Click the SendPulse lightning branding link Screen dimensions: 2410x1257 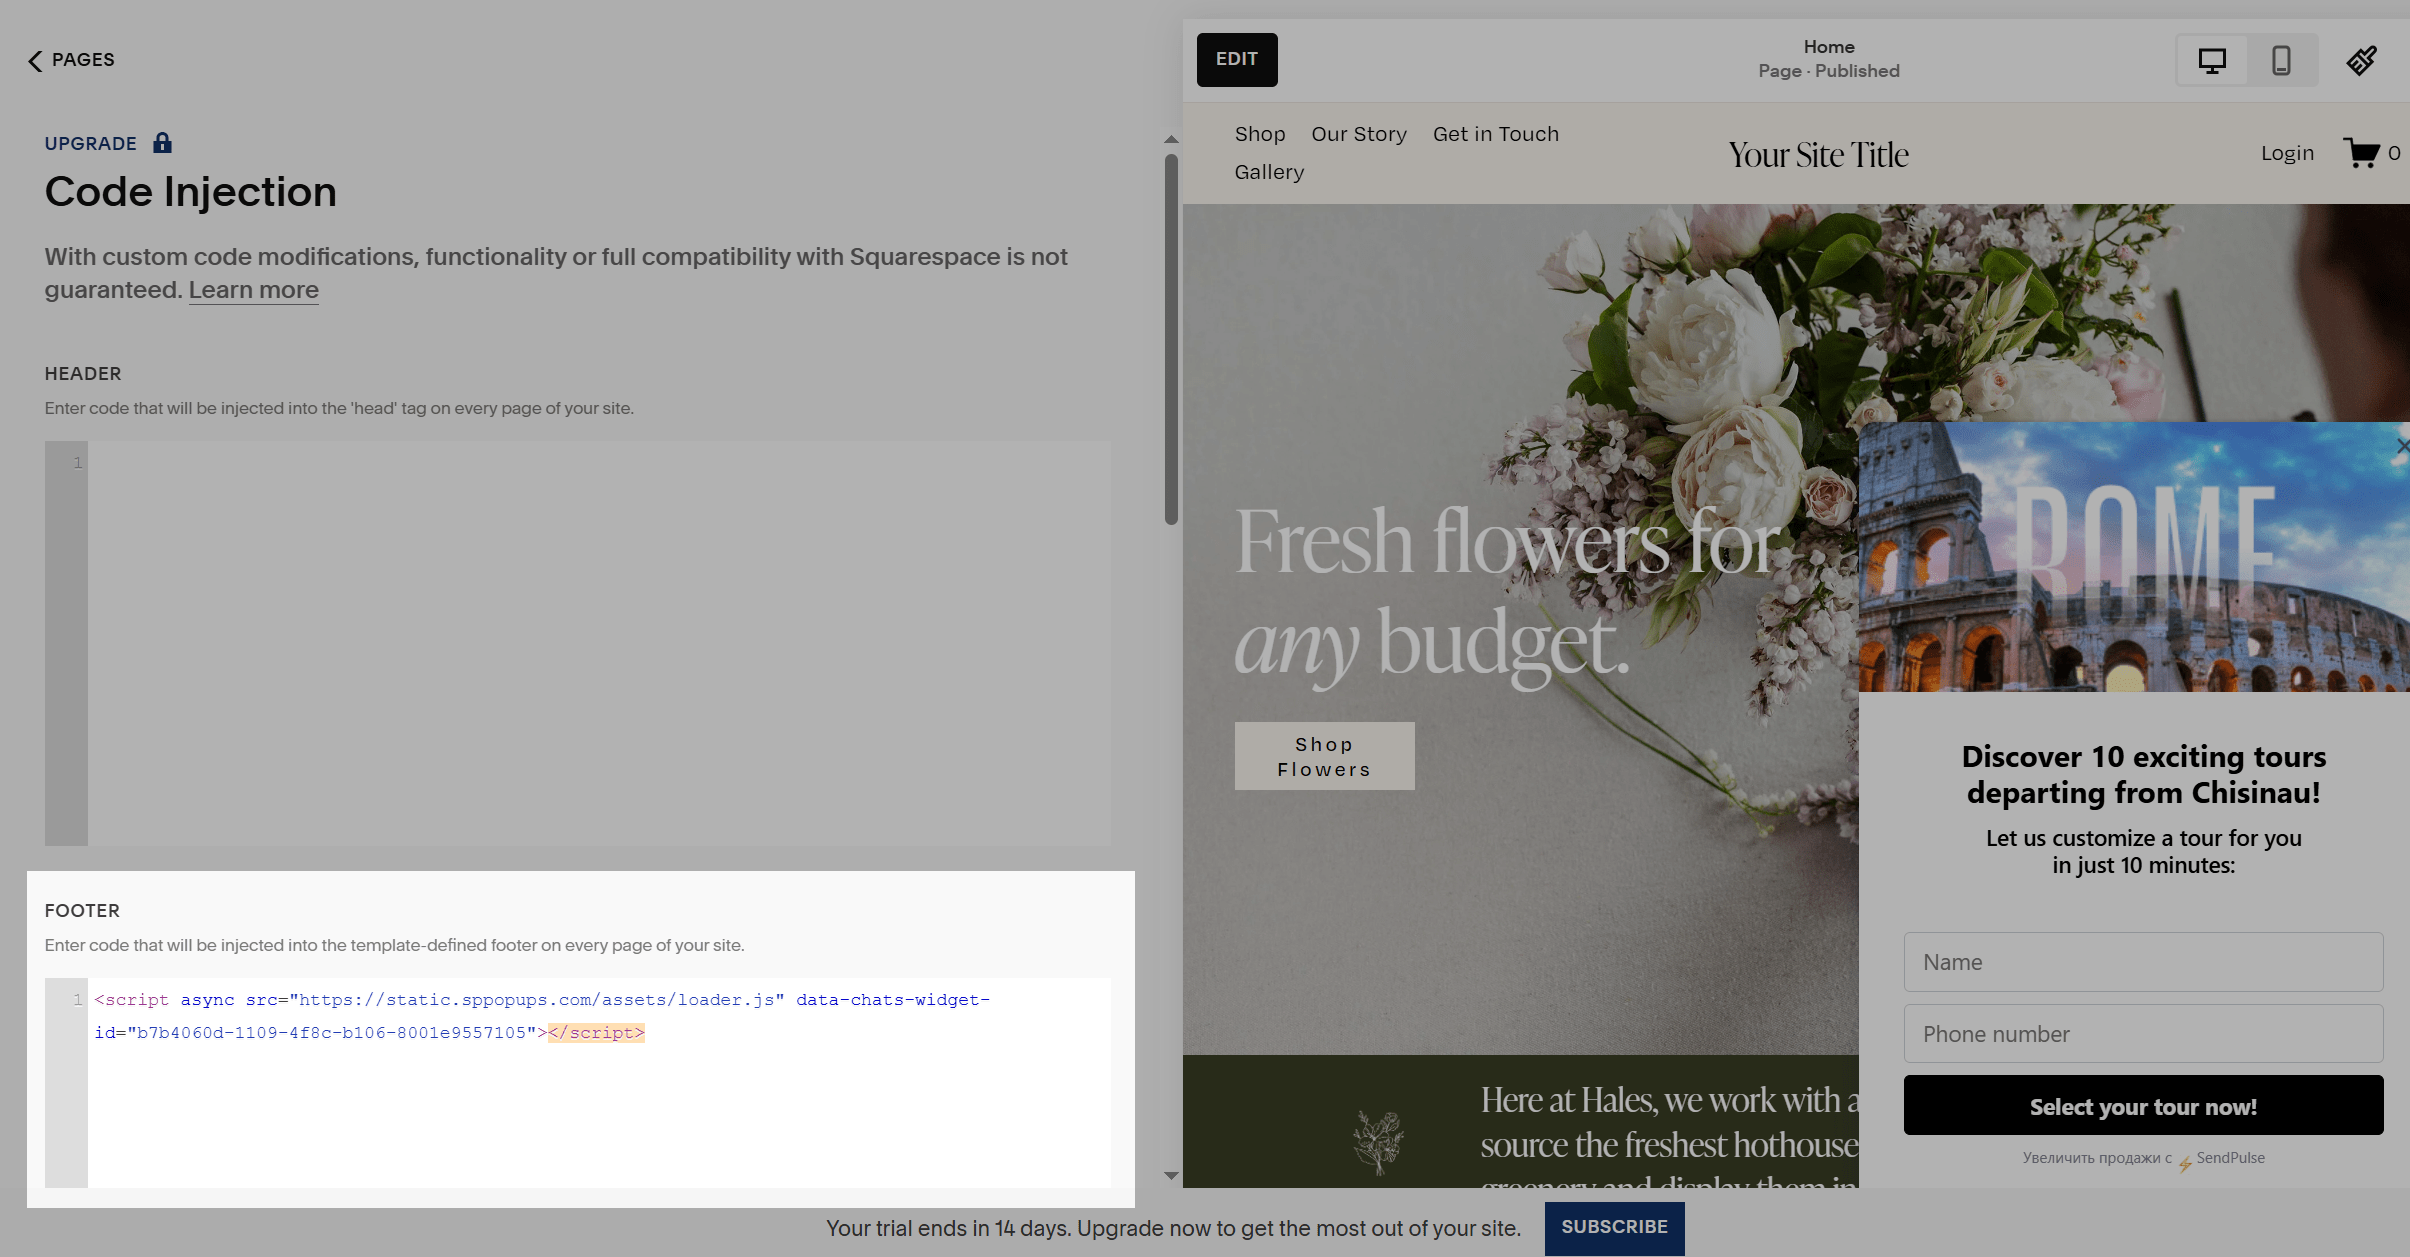(2220, 1158)
